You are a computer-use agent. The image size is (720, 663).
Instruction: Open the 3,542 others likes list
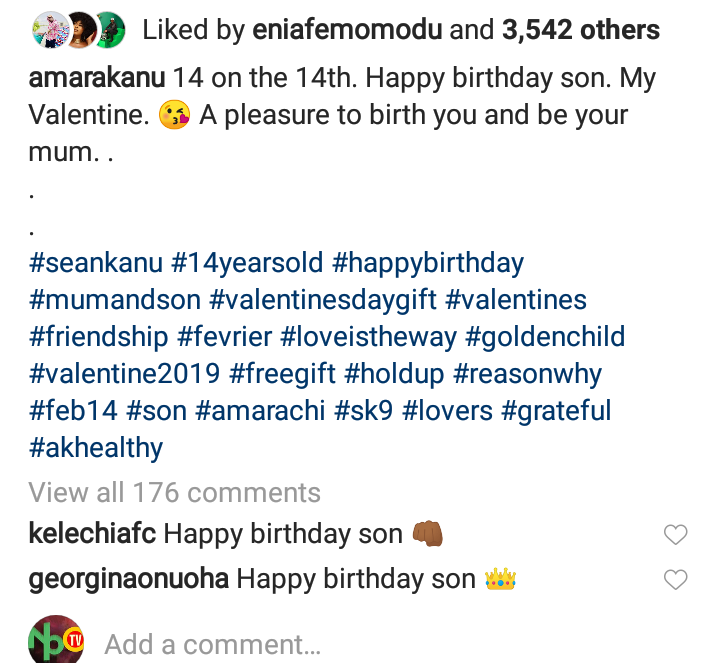[580, 29]
